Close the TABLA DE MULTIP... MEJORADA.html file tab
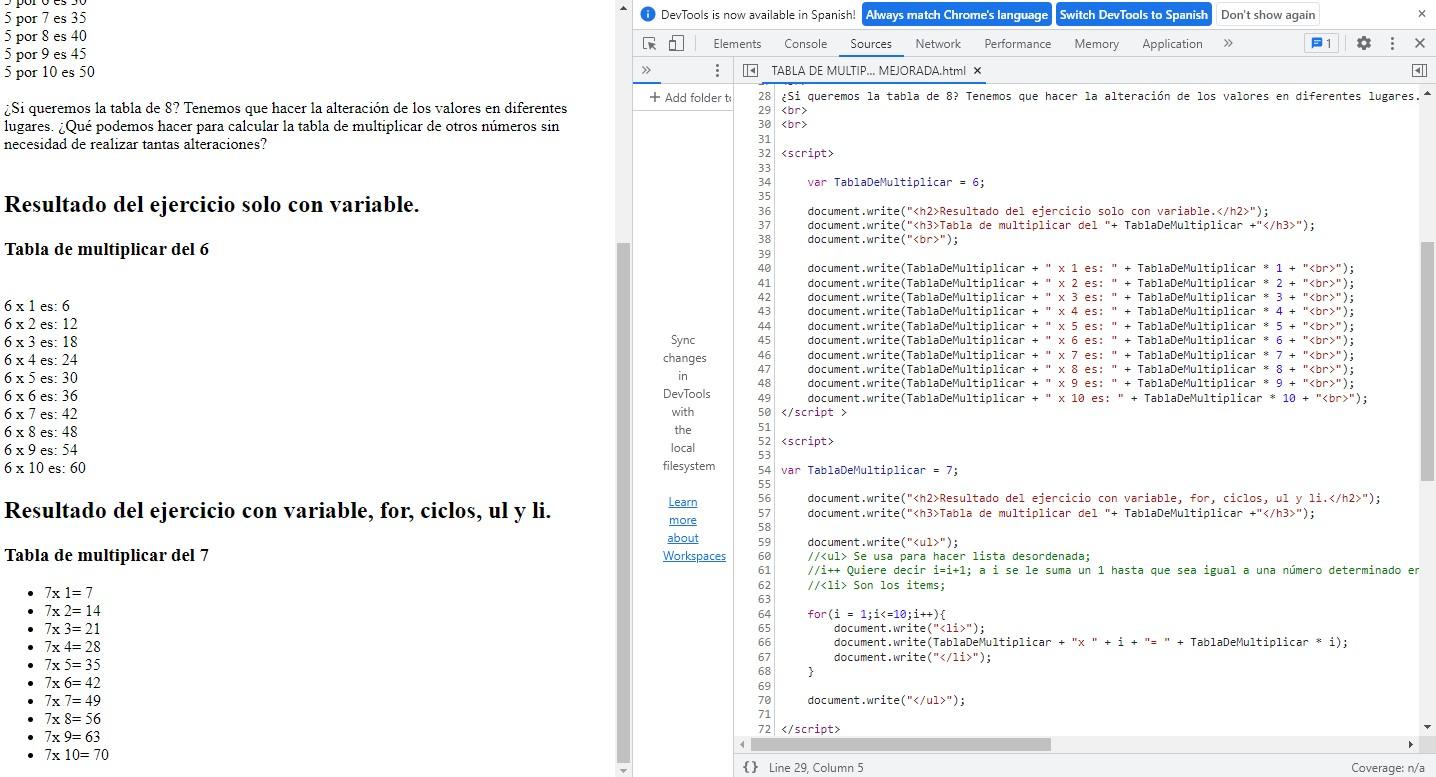Screen dimensions: 1436x777 [x=978, y=71]
